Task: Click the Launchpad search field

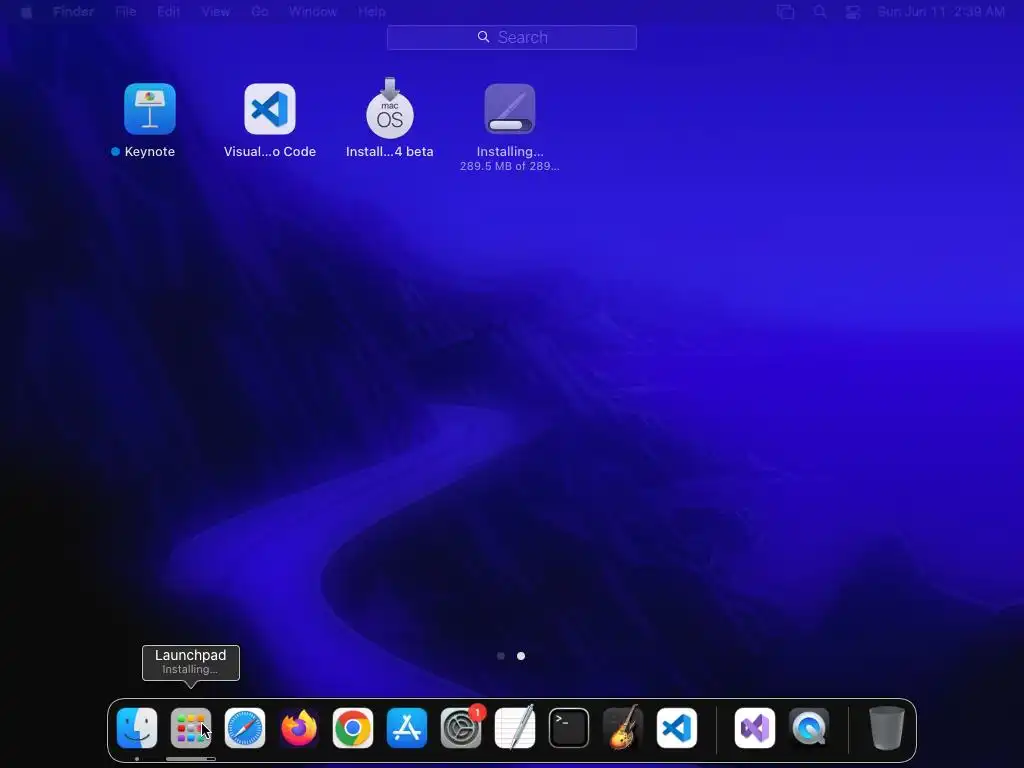Action: click(x=511, y=37)
